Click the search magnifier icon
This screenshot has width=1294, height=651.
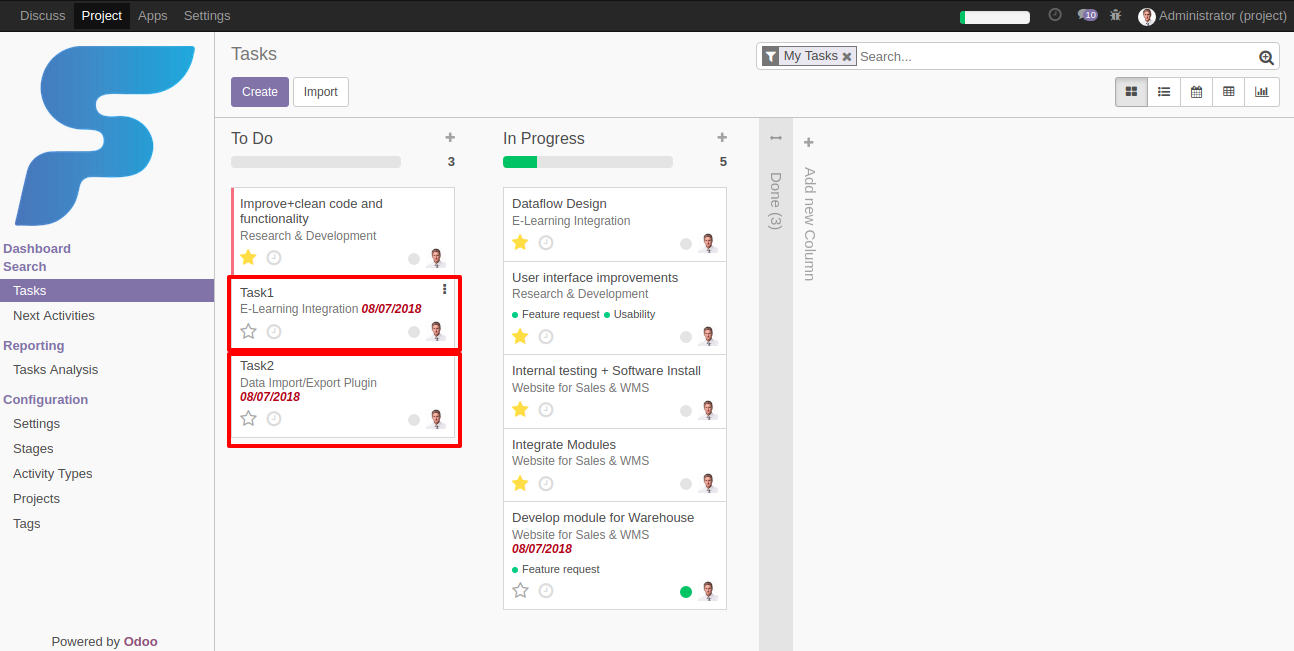pos(1266,58)
